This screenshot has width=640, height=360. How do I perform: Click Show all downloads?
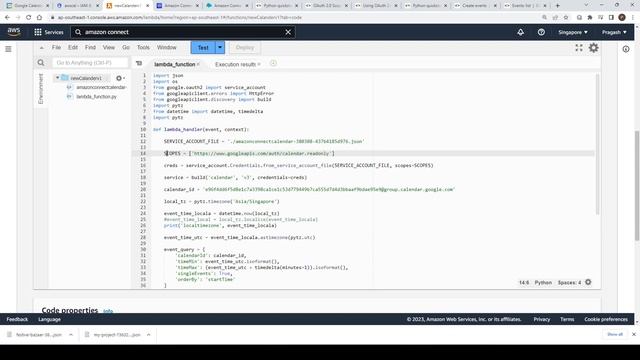coord(615,334)
